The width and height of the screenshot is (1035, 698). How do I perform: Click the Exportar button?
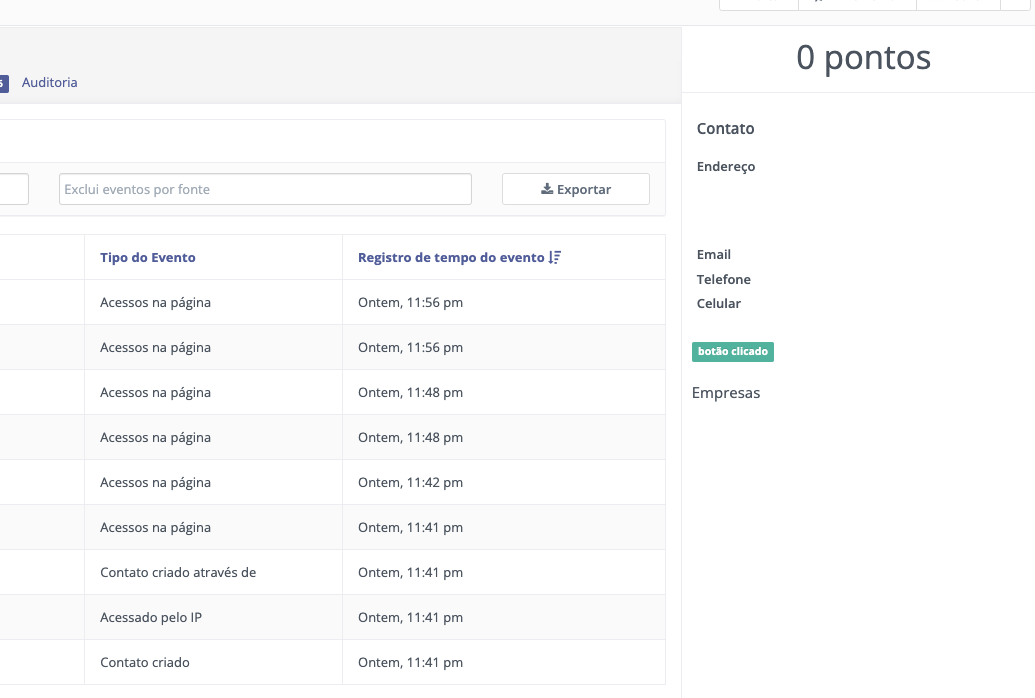576,189
